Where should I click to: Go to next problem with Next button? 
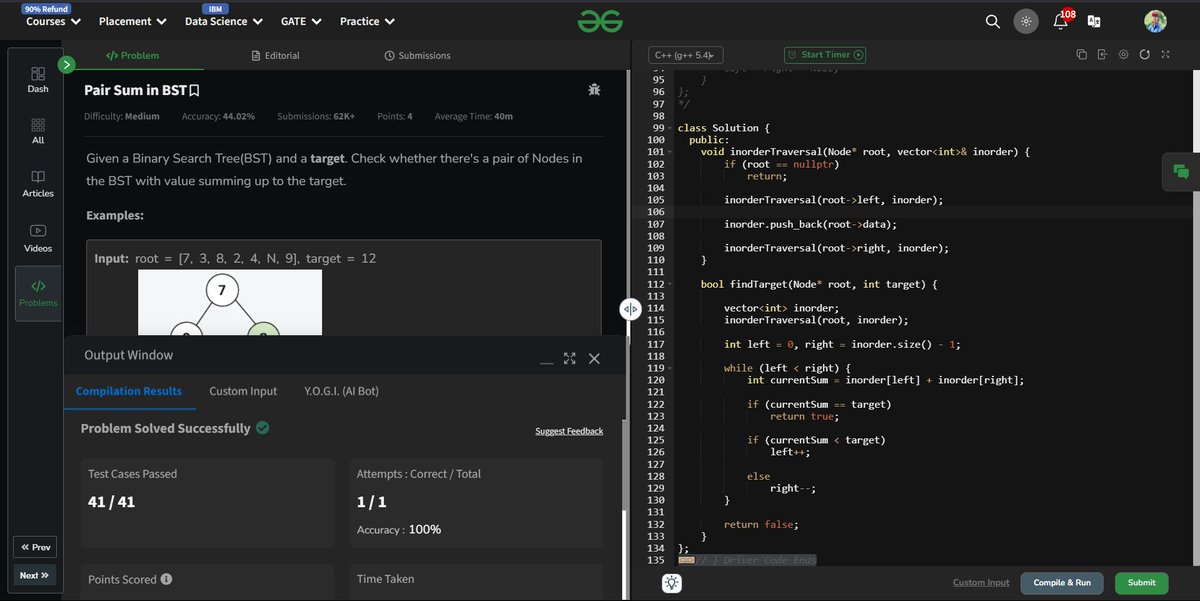(35, 575)
